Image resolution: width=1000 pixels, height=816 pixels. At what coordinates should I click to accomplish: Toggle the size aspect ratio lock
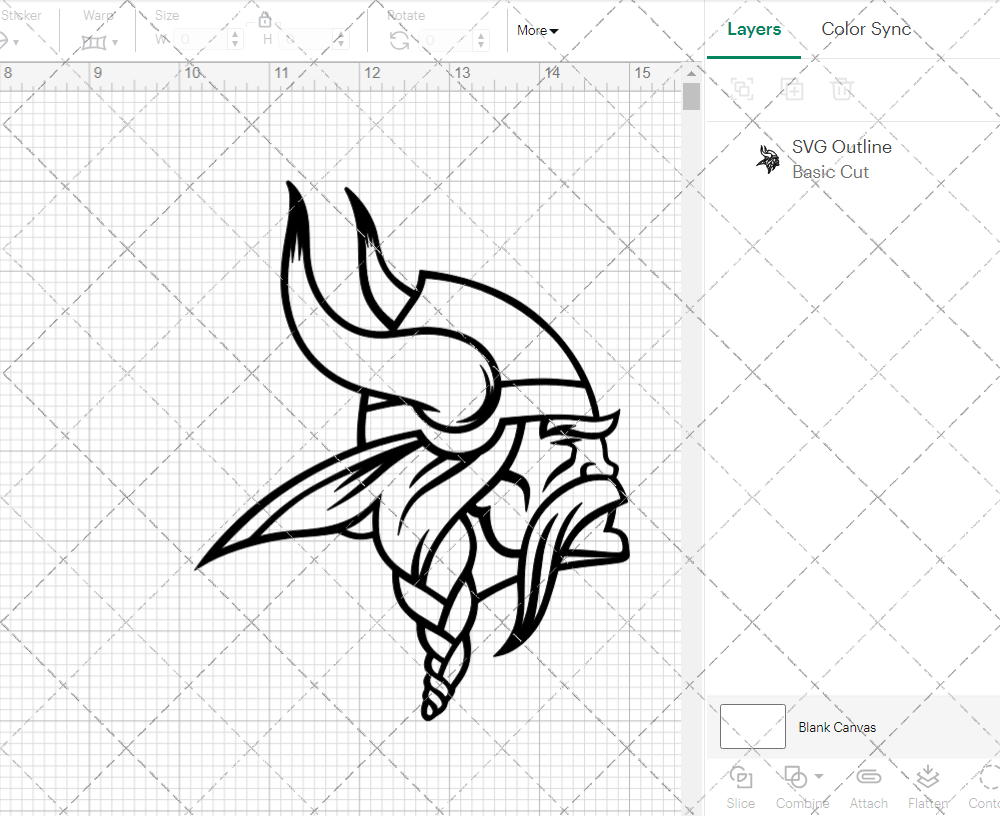click(265, 20)
